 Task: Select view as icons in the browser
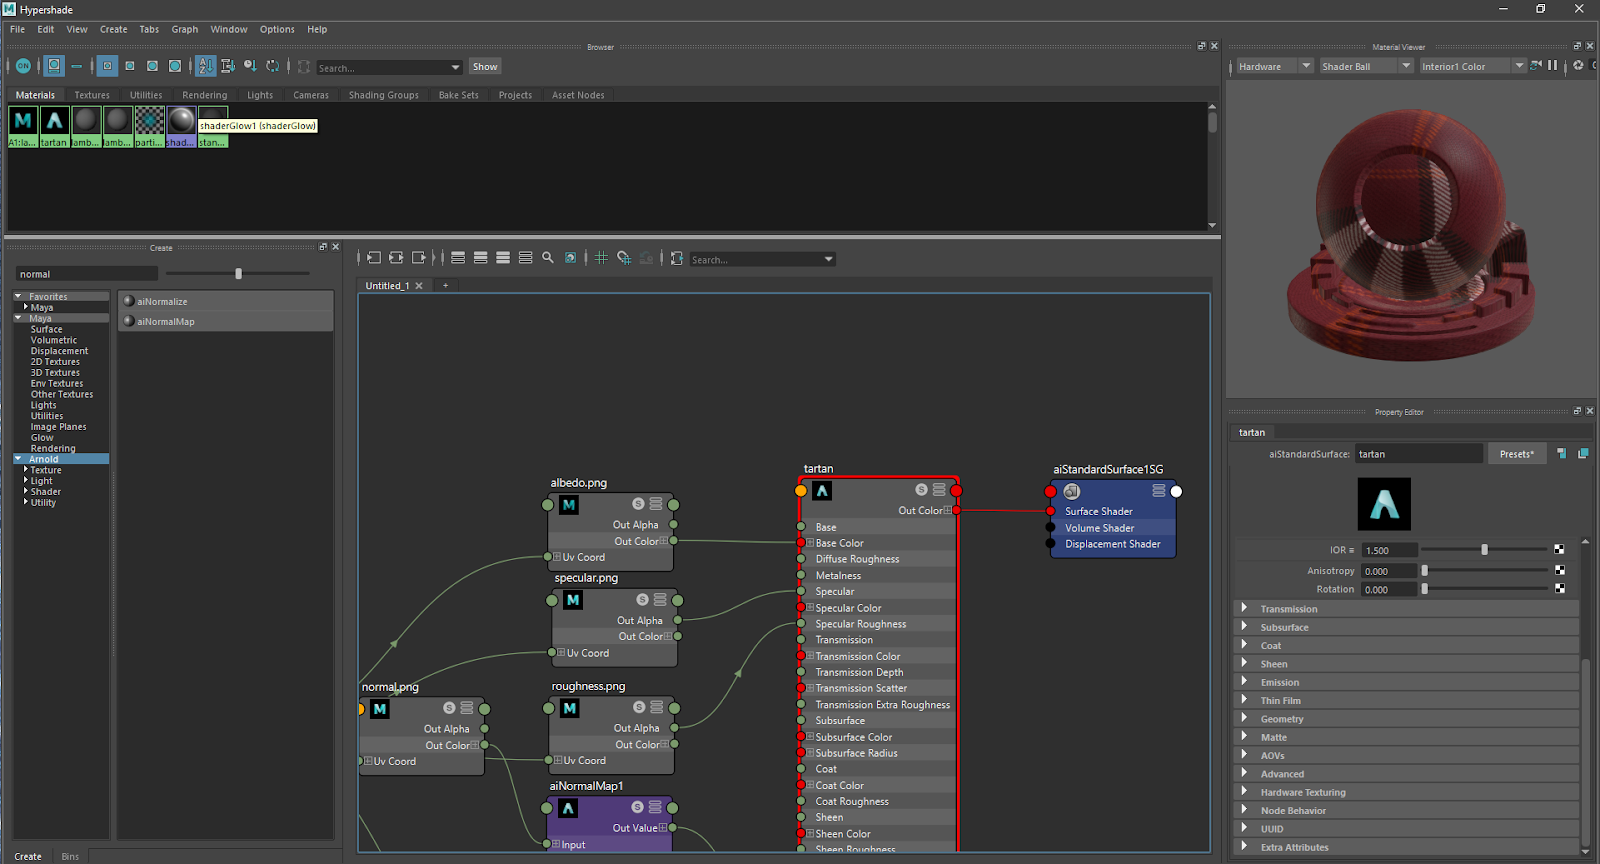click(x=54, y=66)
